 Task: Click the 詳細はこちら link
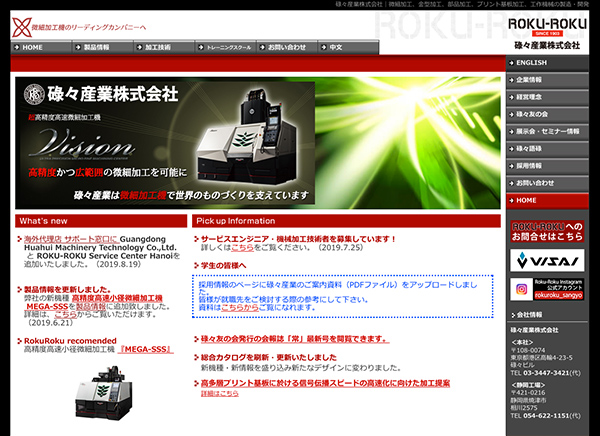point(220,394)
